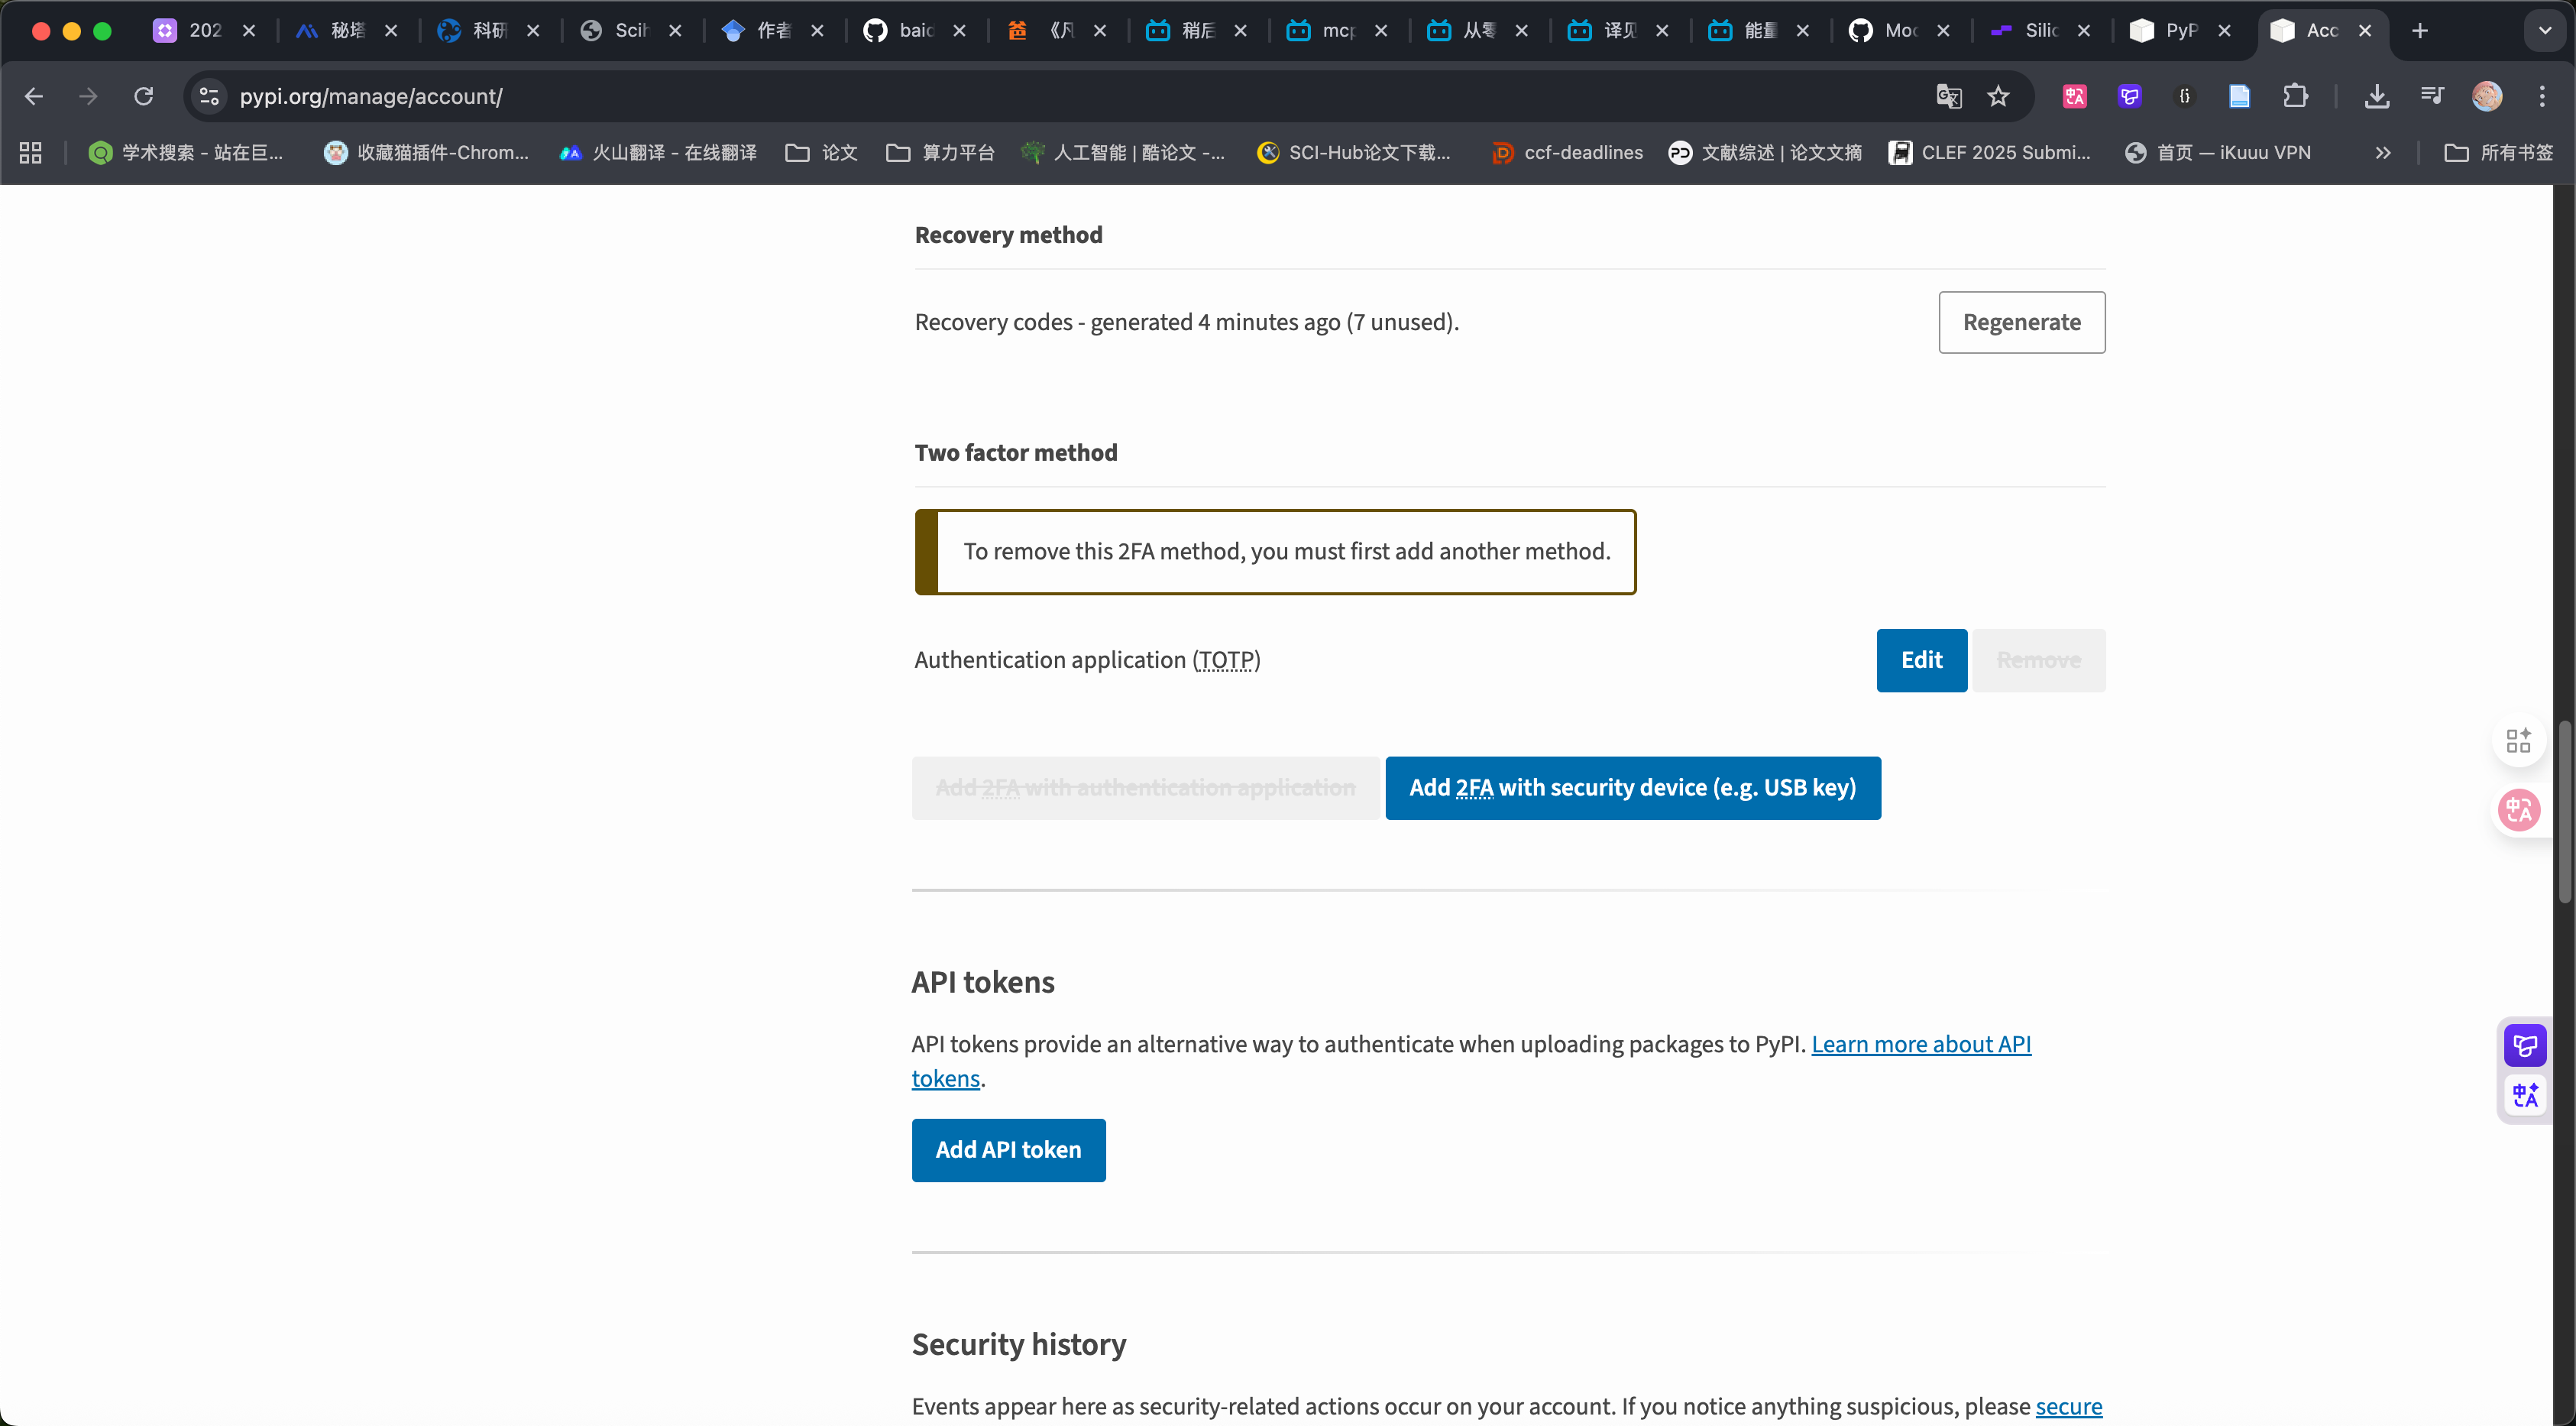
Task: Go back with the browser back arrow
Action: [x=34, y=96]
